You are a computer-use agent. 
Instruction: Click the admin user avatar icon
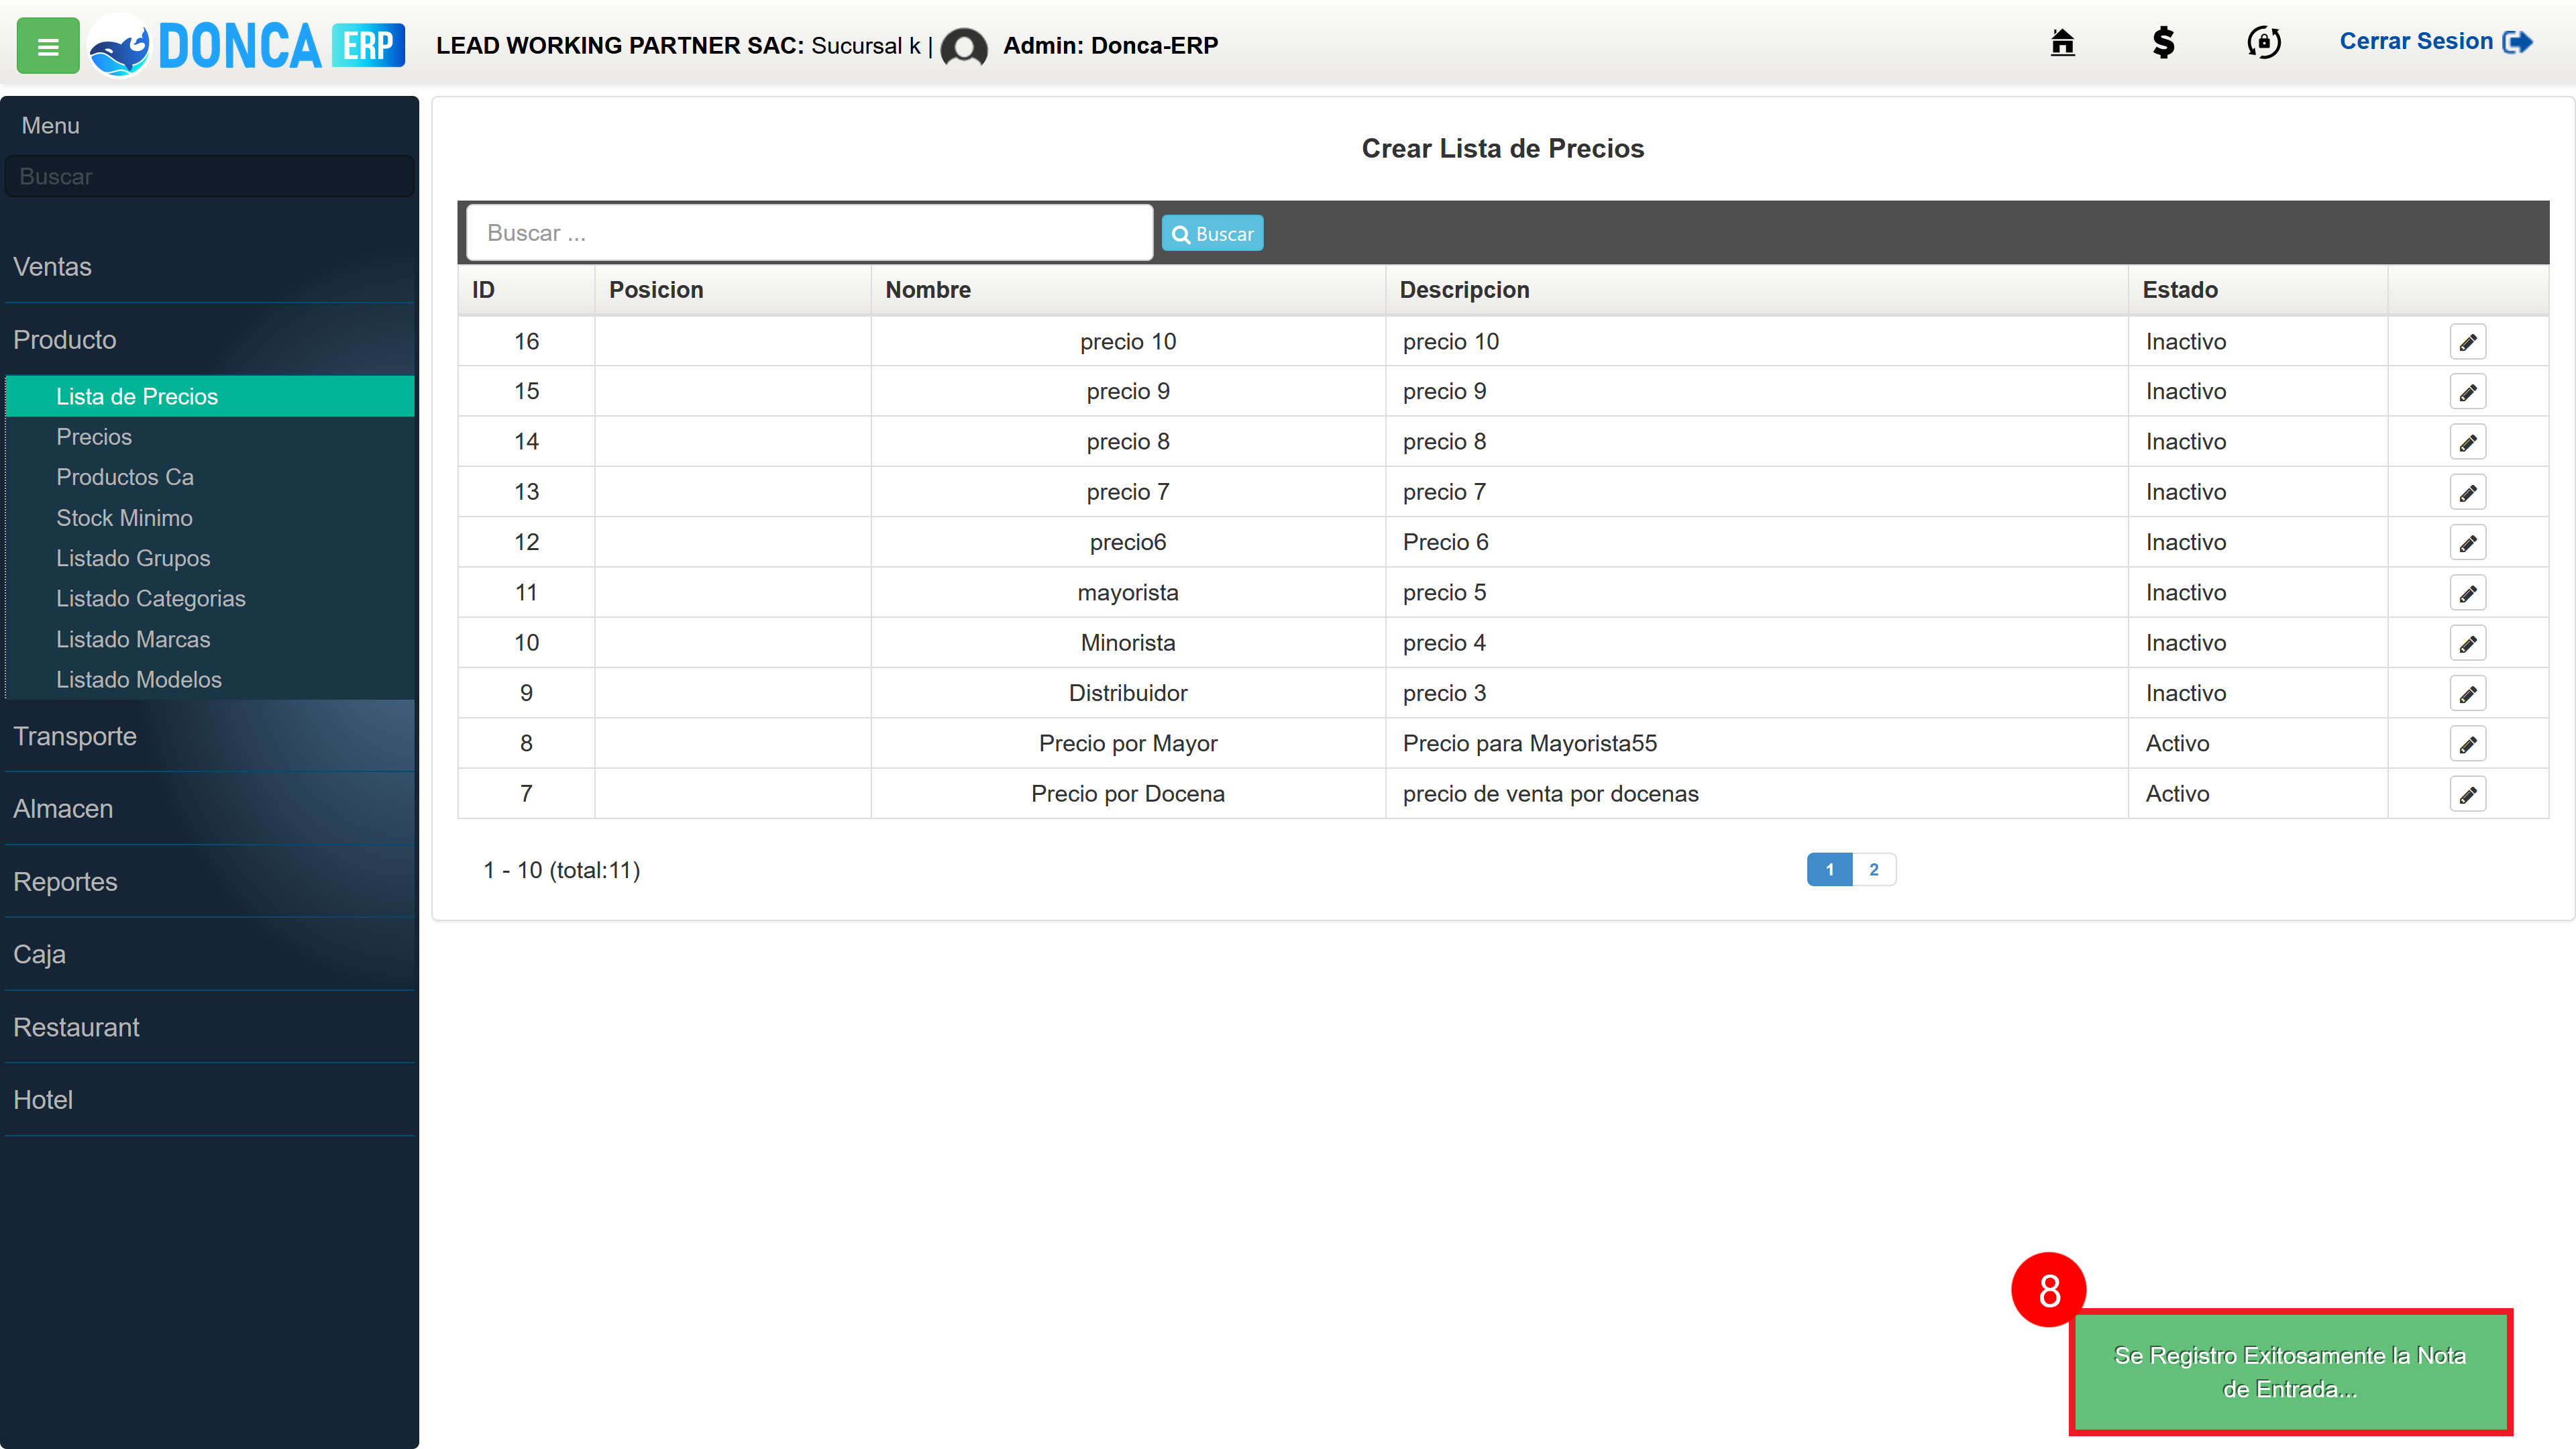[964, 46]
